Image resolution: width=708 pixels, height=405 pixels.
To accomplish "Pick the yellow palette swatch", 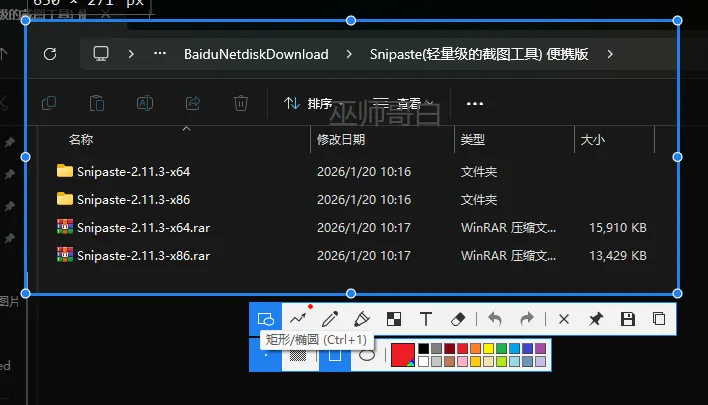I will pos(489,349).
